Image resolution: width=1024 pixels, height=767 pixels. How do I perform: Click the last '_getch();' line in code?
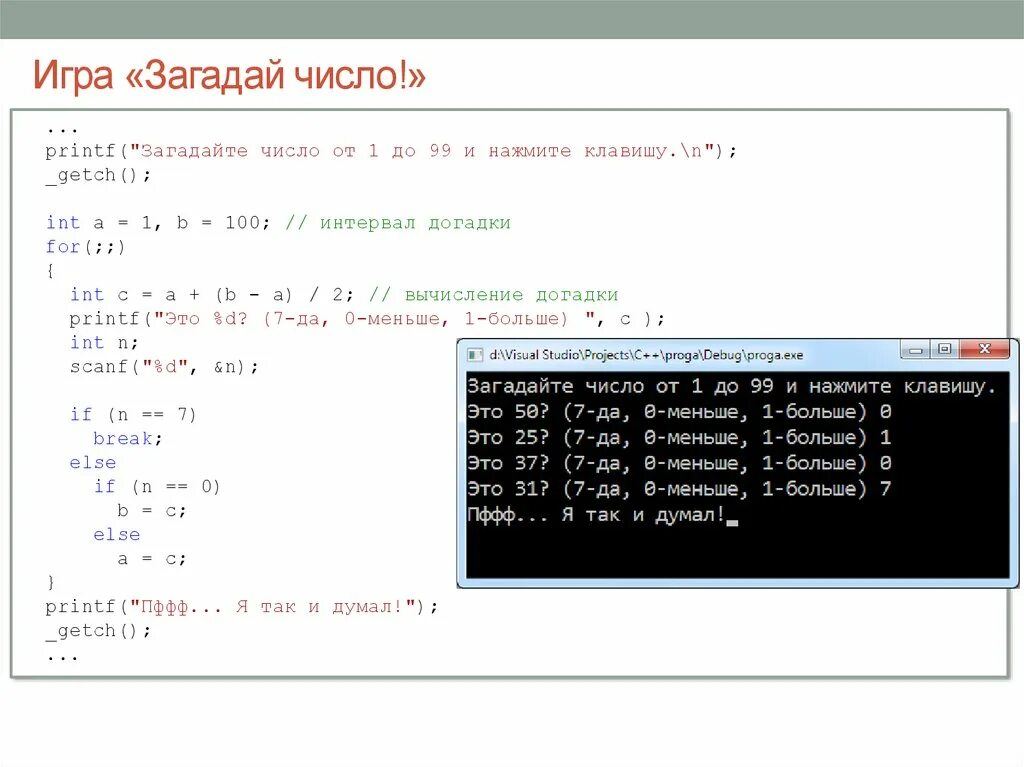pos(98,630)
